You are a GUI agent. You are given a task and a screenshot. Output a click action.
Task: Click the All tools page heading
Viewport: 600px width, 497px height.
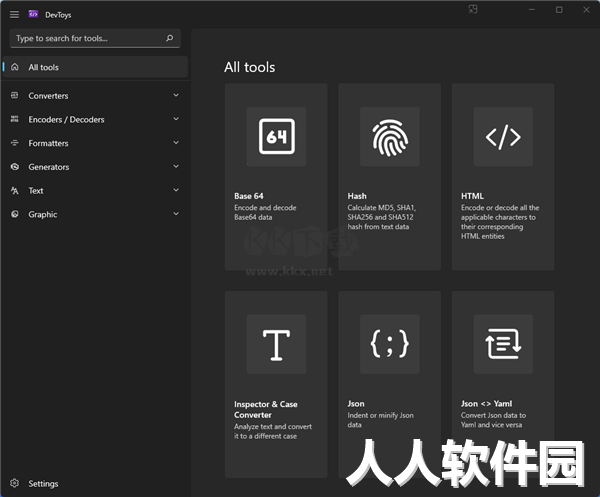[x=249, y=67]
